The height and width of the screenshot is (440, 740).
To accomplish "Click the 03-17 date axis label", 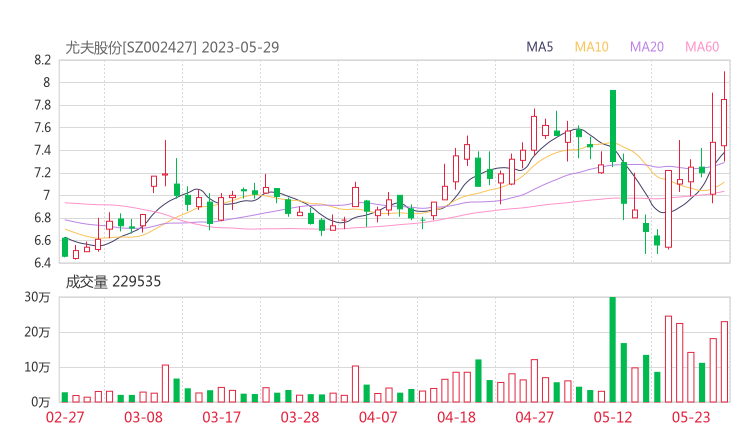I will click(221, 417).
